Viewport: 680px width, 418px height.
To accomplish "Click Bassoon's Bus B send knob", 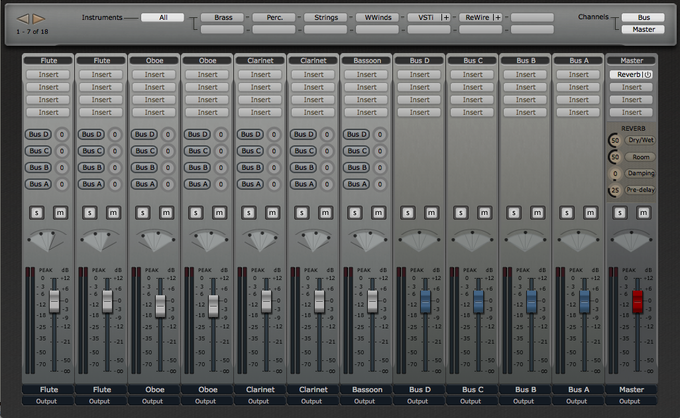I will (x=380, y=167).
